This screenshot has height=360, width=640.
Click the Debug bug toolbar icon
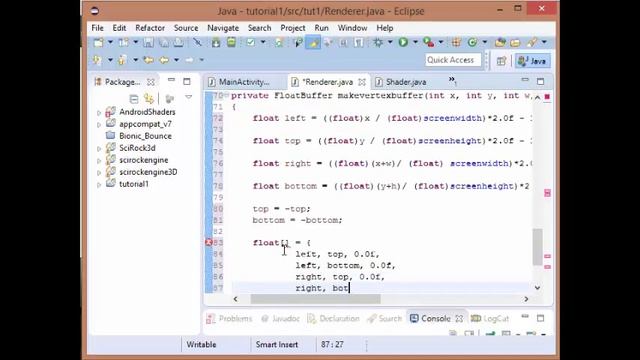378,42
